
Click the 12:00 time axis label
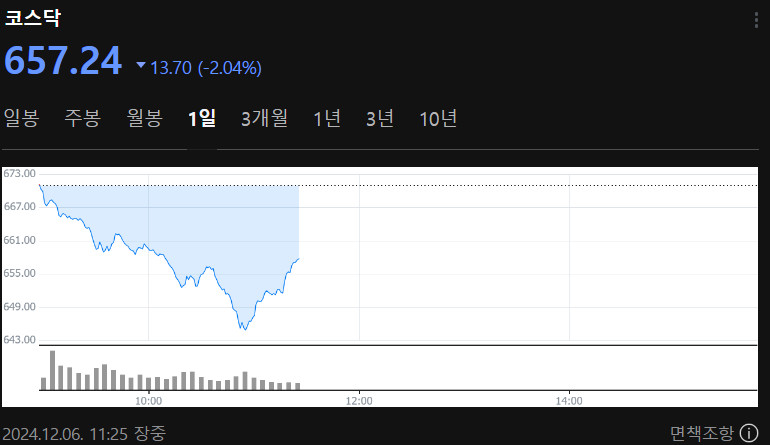(x=359, y=400)
